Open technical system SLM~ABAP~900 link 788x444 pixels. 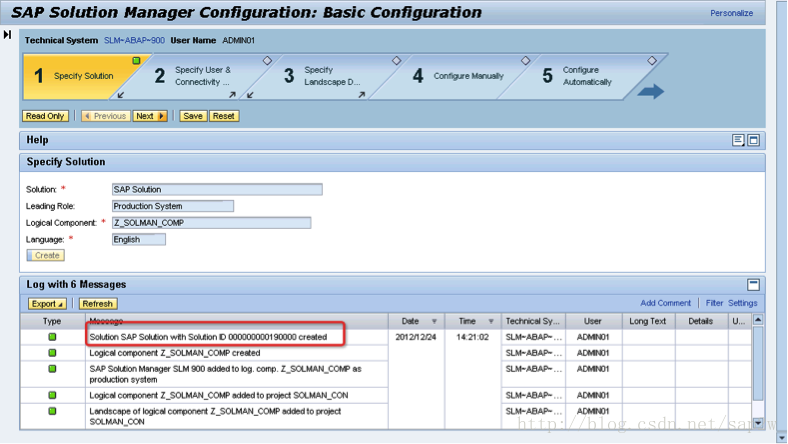click(x=134, y=40)
